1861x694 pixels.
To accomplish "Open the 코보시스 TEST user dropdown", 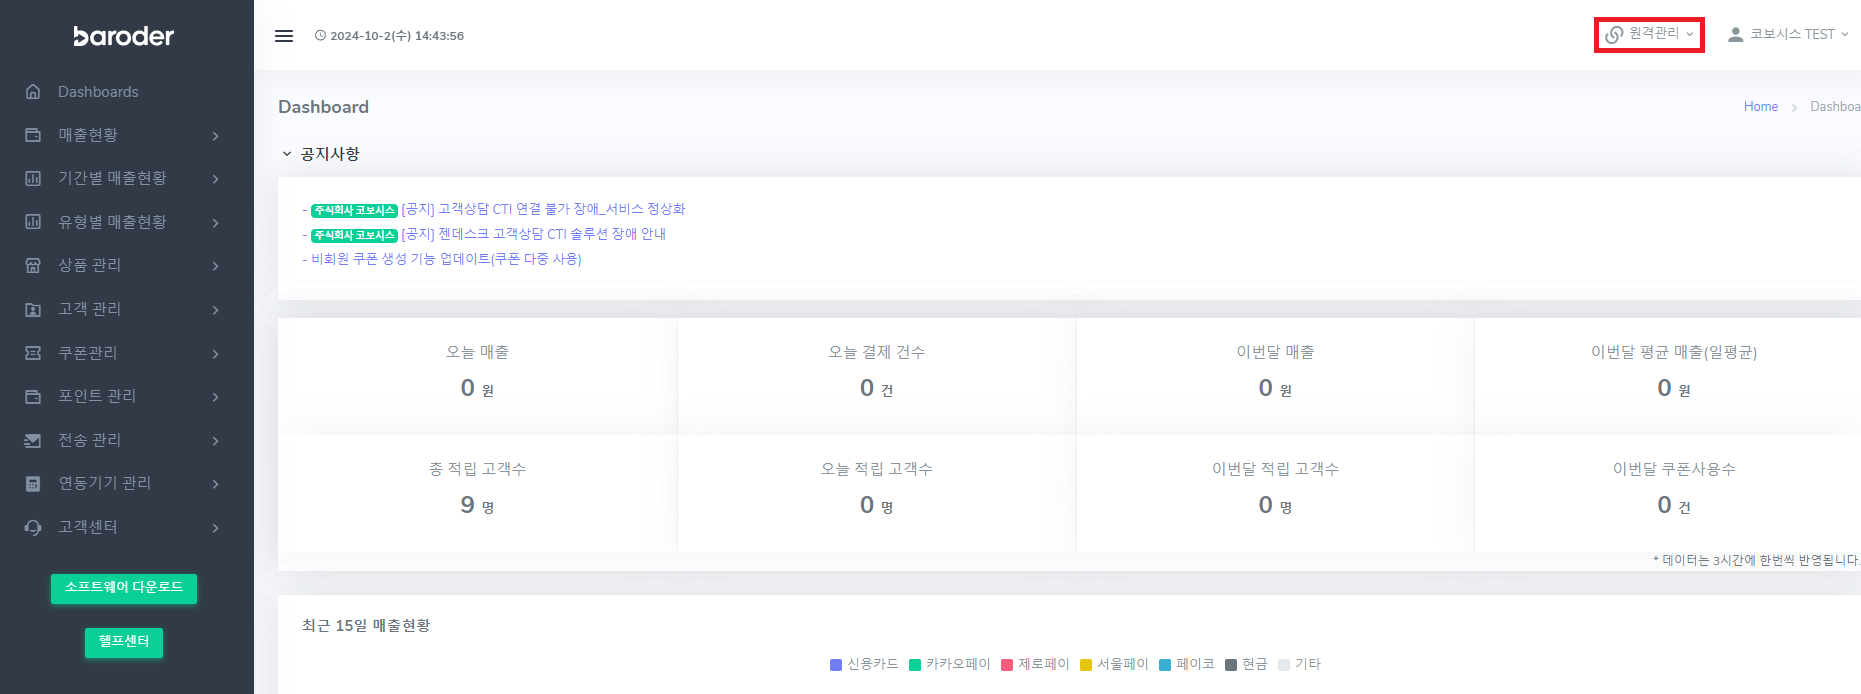I will pos(1788,35).
